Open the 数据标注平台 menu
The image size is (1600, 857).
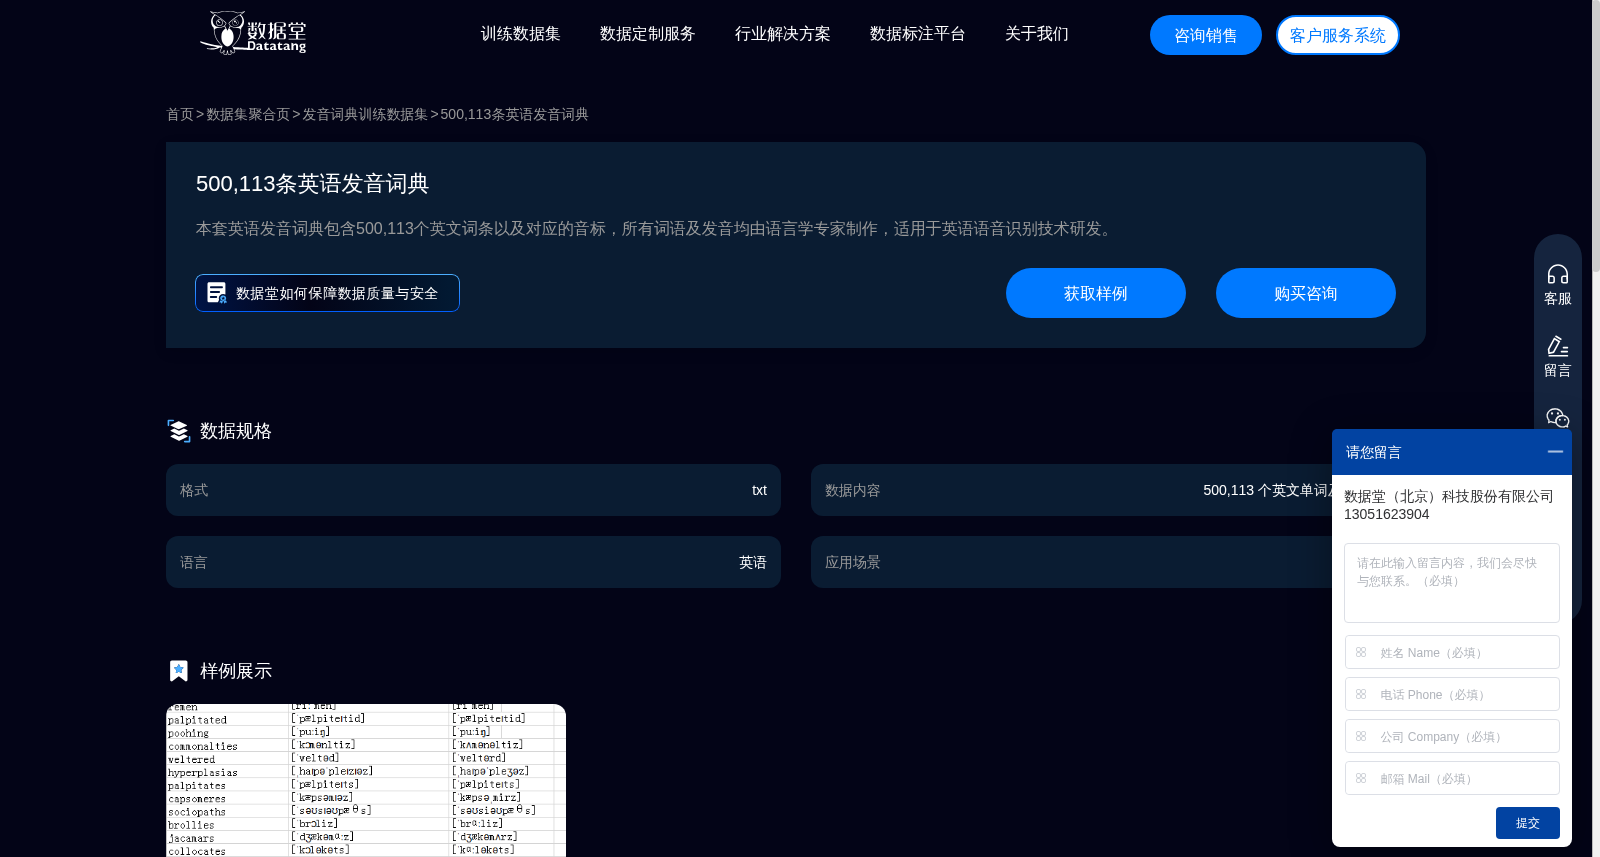click(918, 34)
